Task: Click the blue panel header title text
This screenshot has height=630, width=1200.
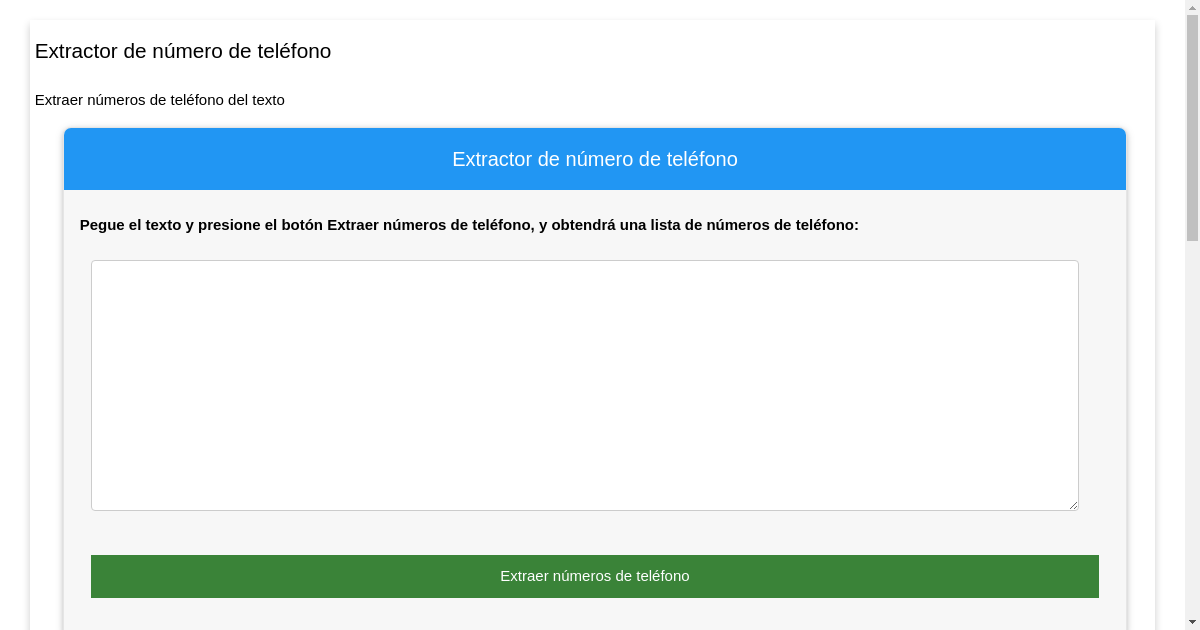Action: pos(595,159)
